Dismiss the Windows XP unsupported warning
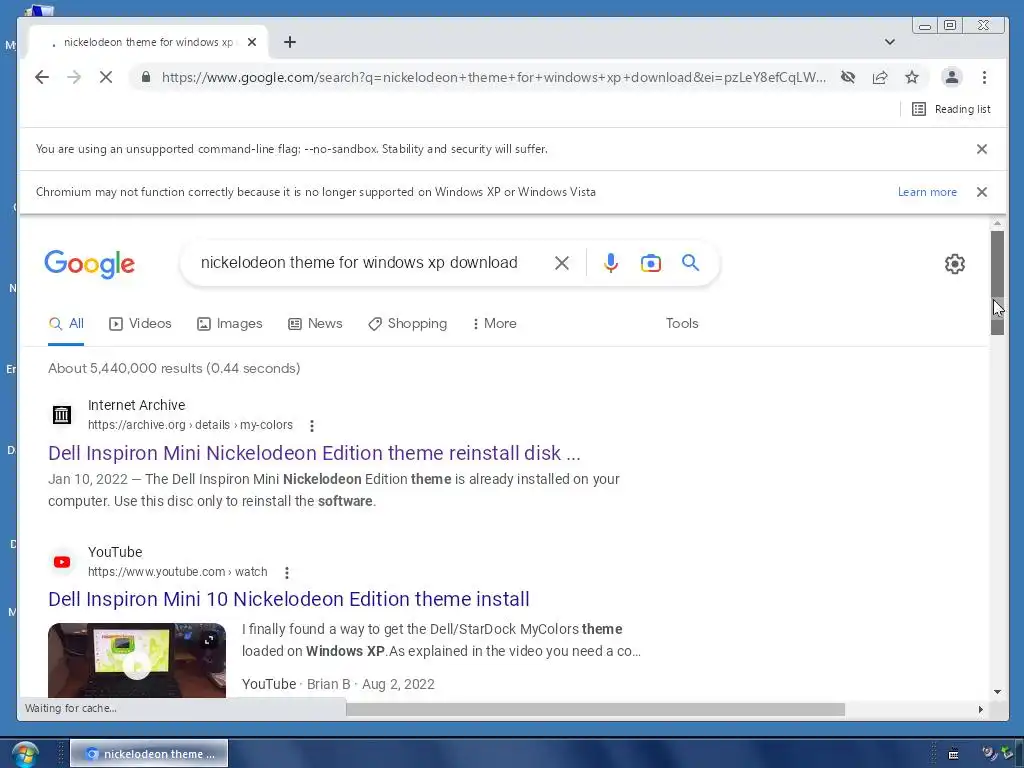This screenshot has height=768, width=1024. tap(982, 192)
